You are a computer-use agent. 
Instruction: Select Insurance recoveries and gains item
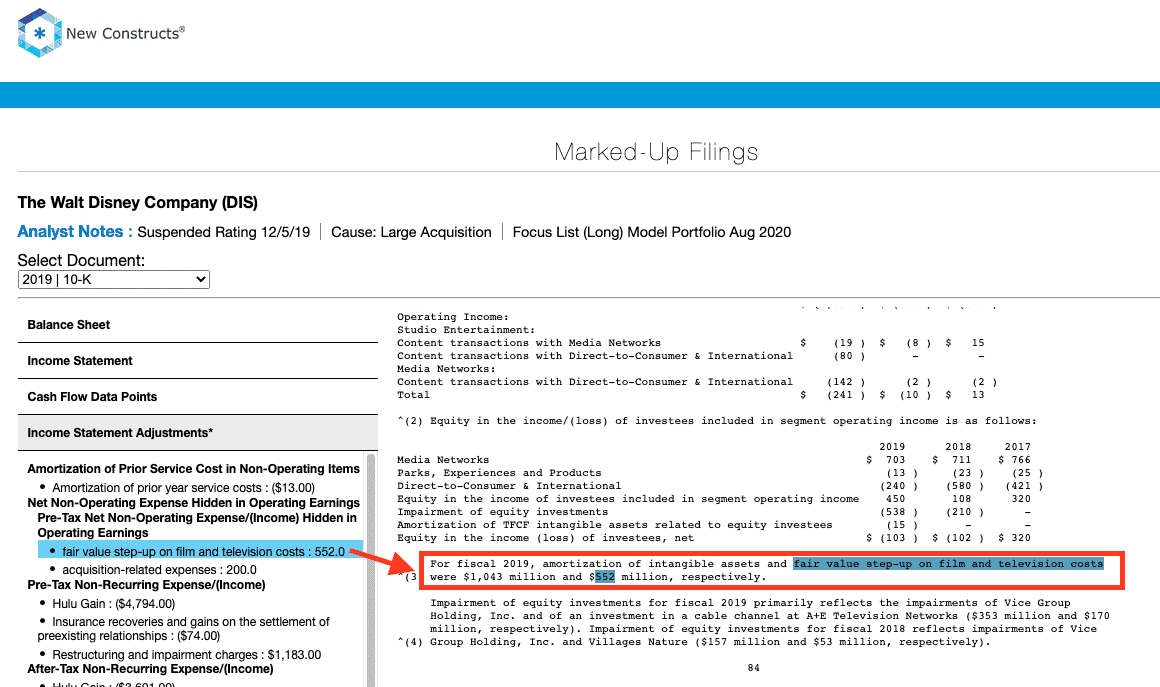click(183, 629)
